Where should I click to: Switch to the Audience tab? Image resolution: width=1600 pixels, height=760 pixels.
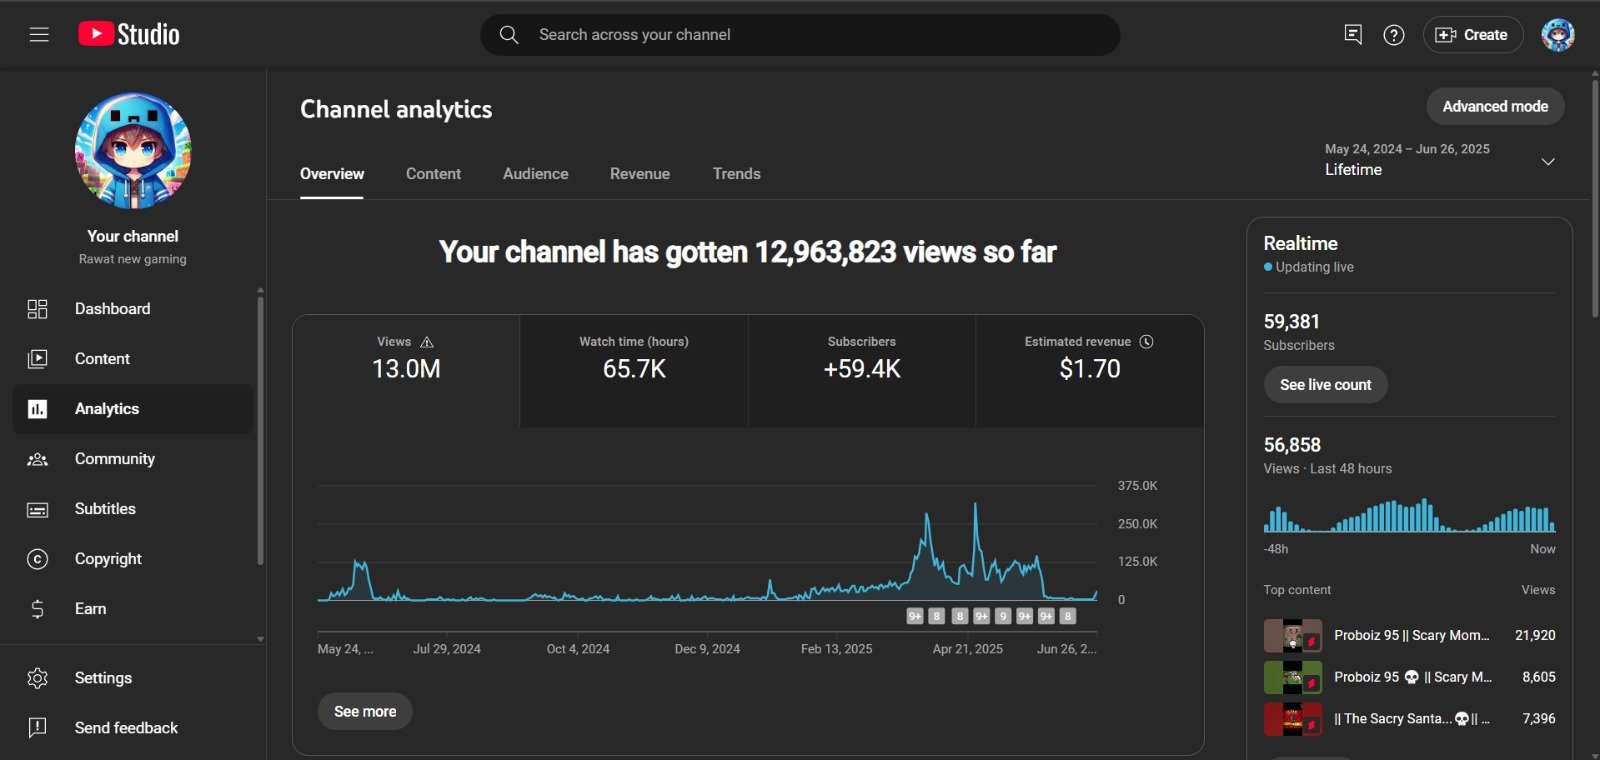[x=536, y=174]
